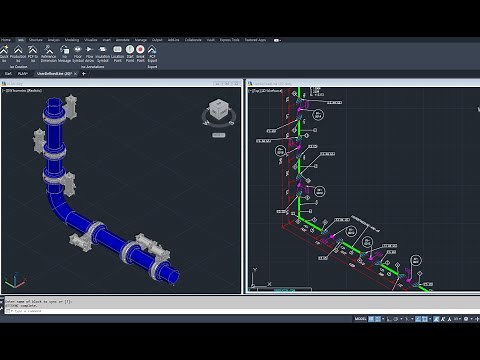Insert an Insulation Symbol
This screenshot has height=360, width=480.
[103, 54]
